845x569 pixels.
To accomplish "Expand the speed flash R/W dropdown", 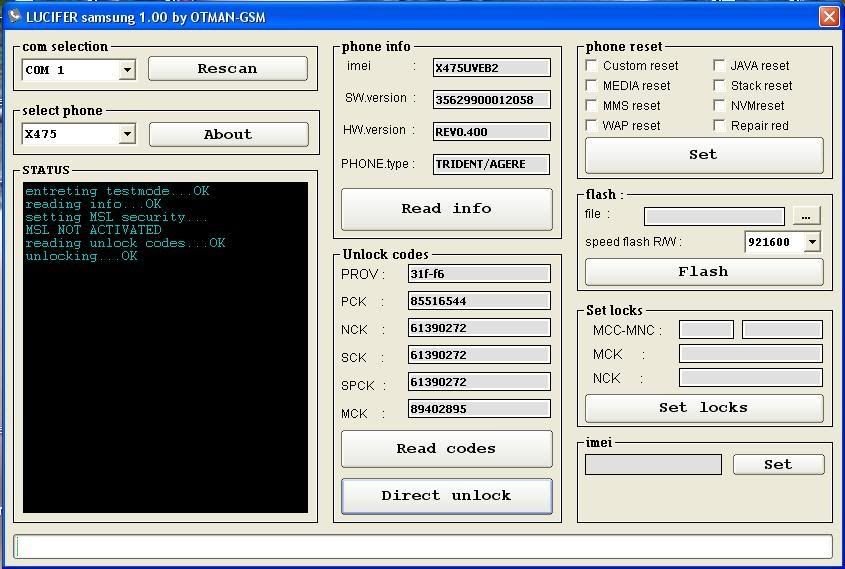I will [x=812, y=241].
